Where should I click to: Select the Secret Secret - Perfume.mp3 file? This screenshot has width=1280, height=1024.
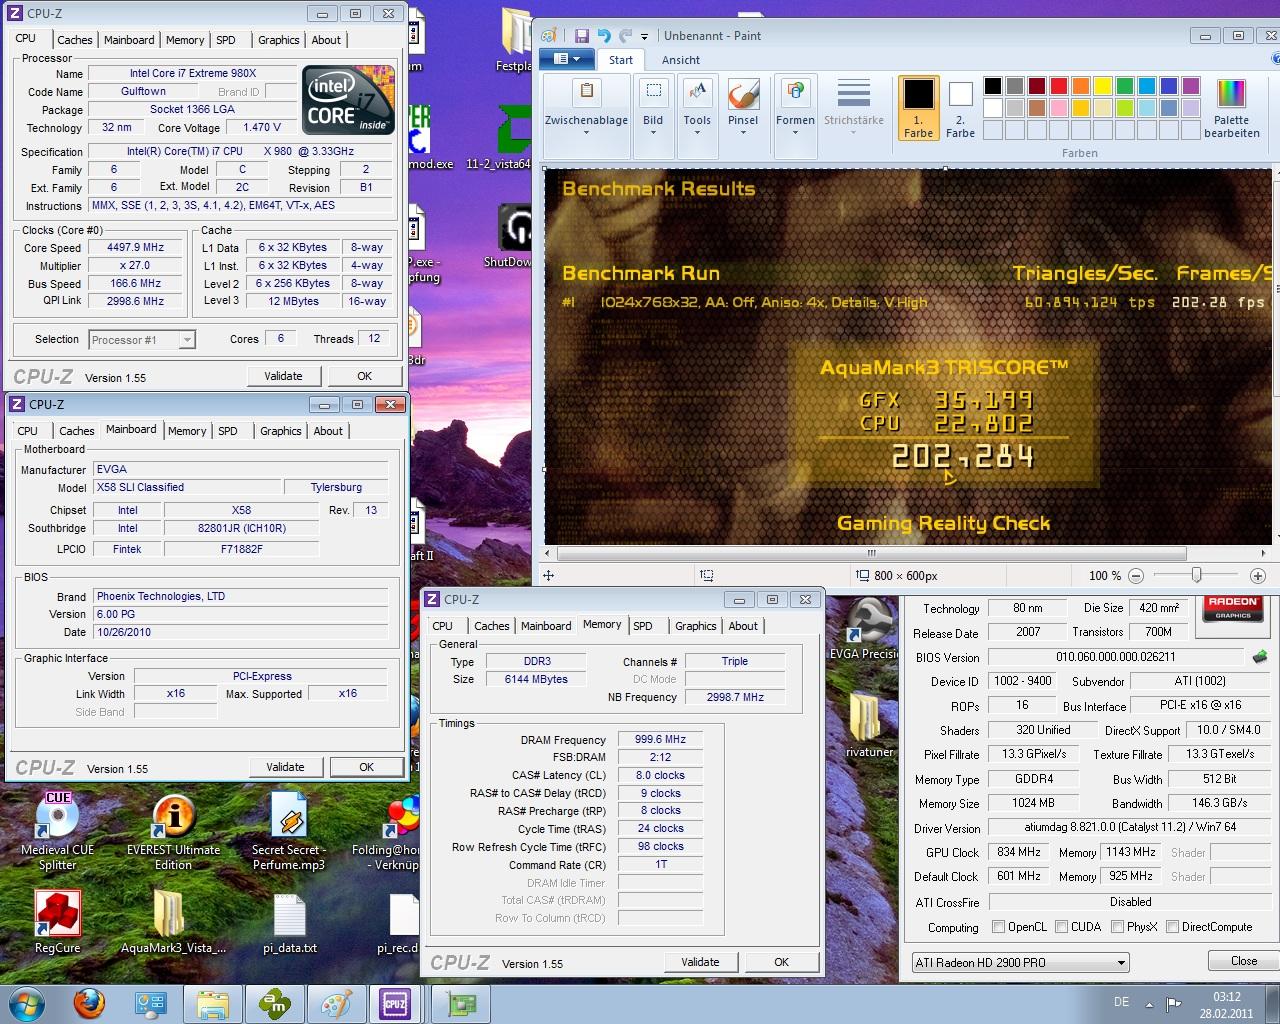pos(288,831)
